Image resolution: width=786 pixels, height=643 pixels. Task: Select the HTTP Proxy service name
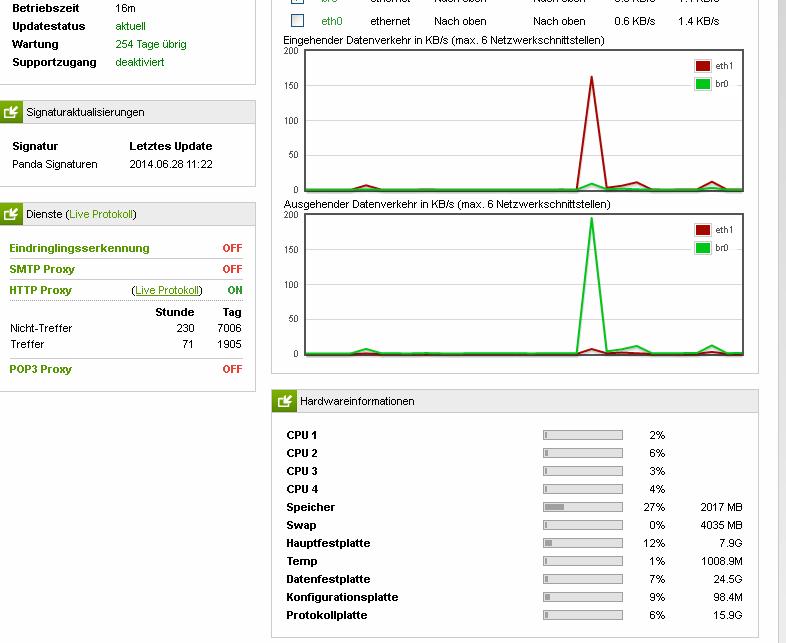pos(41,290)
